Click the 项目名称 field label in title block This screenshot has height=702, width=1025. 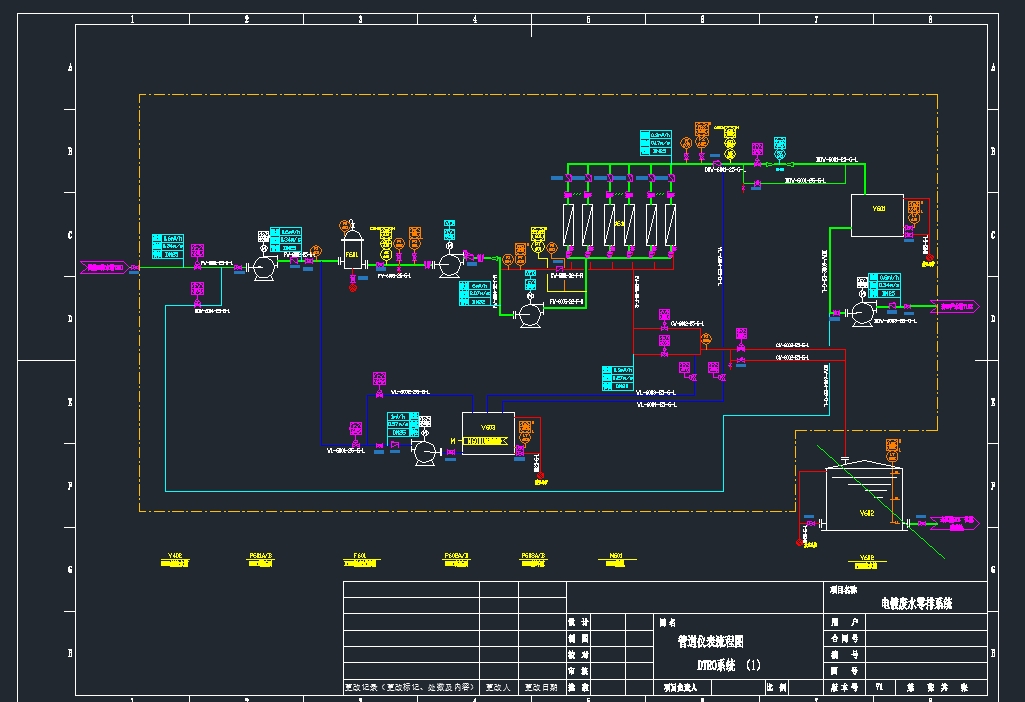[x=843, y=590]
